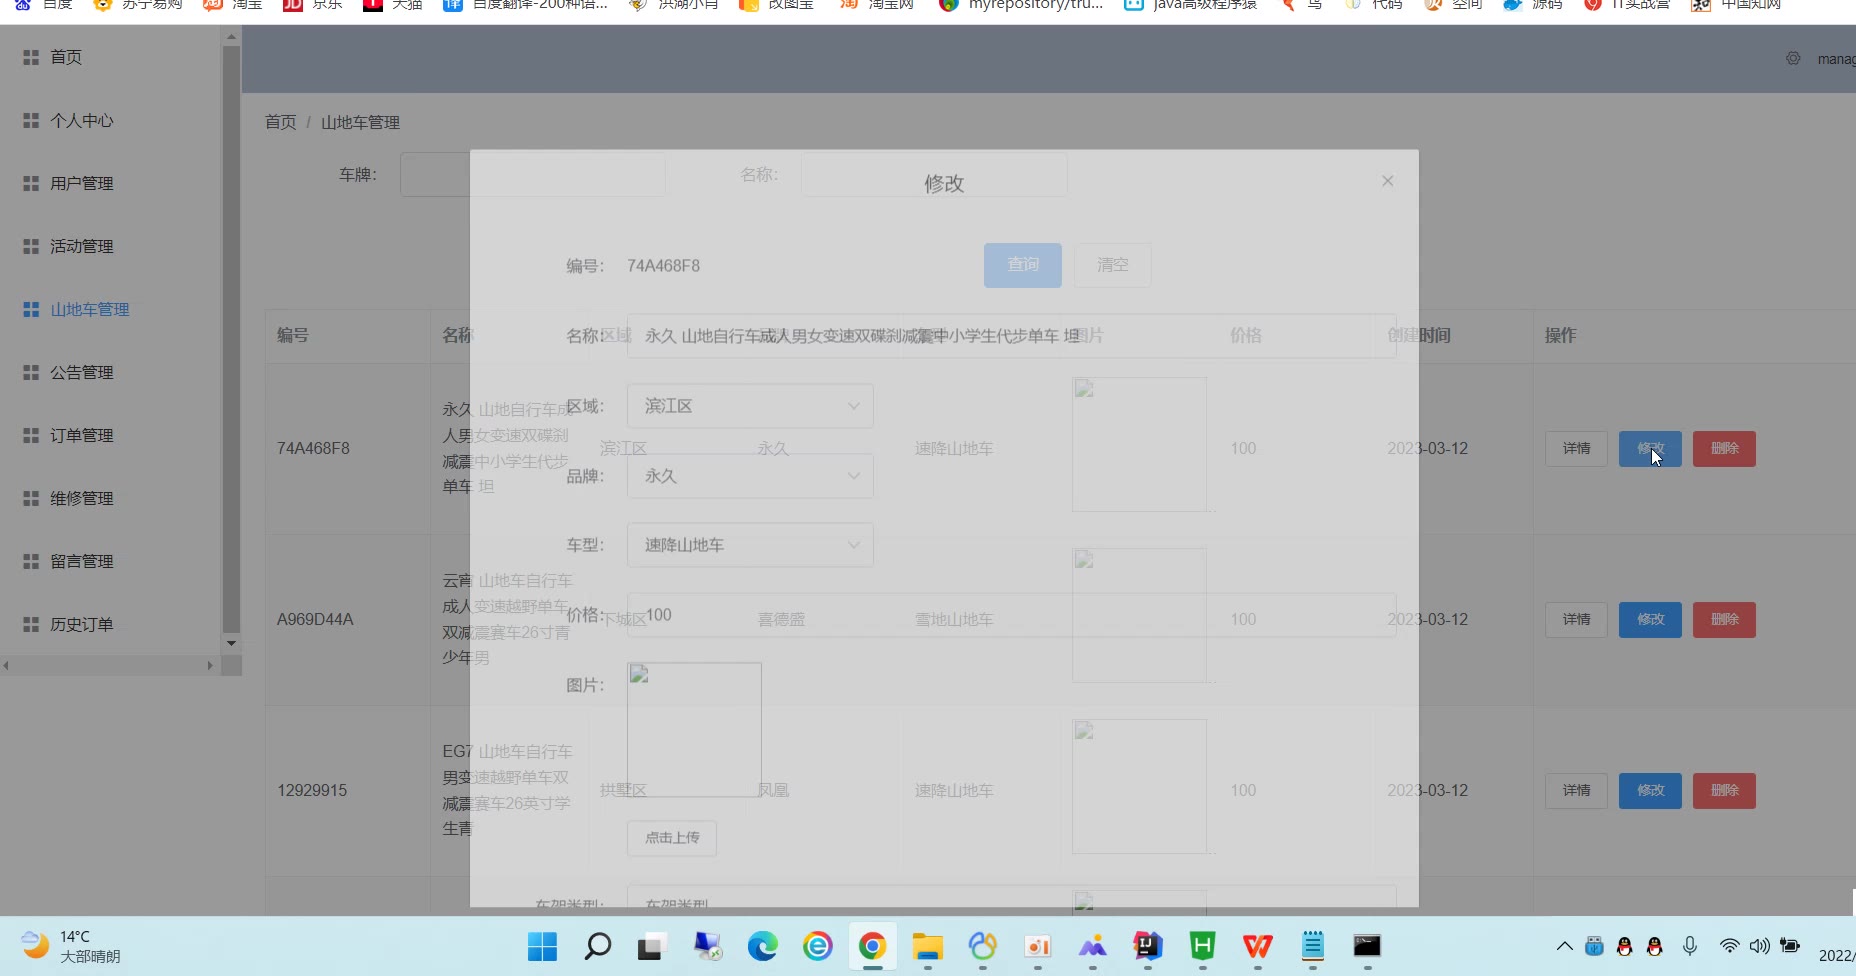This screenshot has width=1856, height=976.
Task: Open 个人中心 in the sidebar
Action: point(82,120)
